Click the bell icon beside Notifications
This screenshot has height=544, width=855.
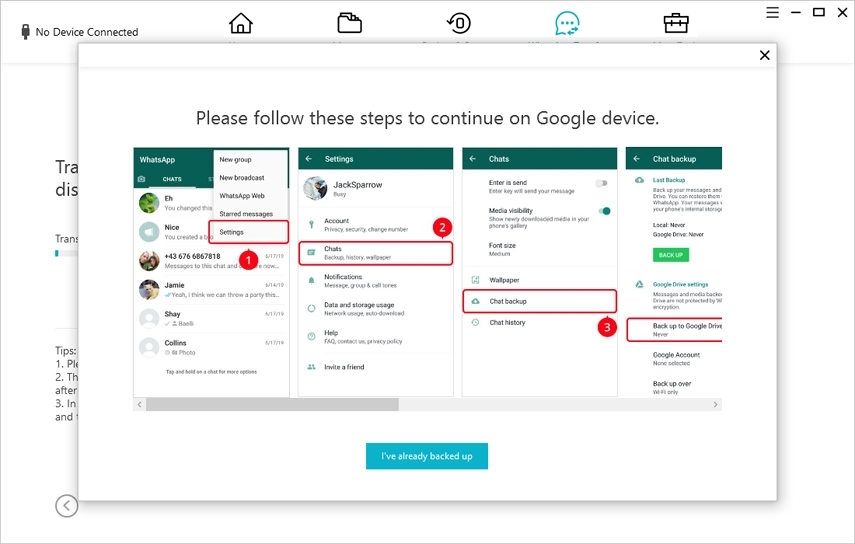311,281
